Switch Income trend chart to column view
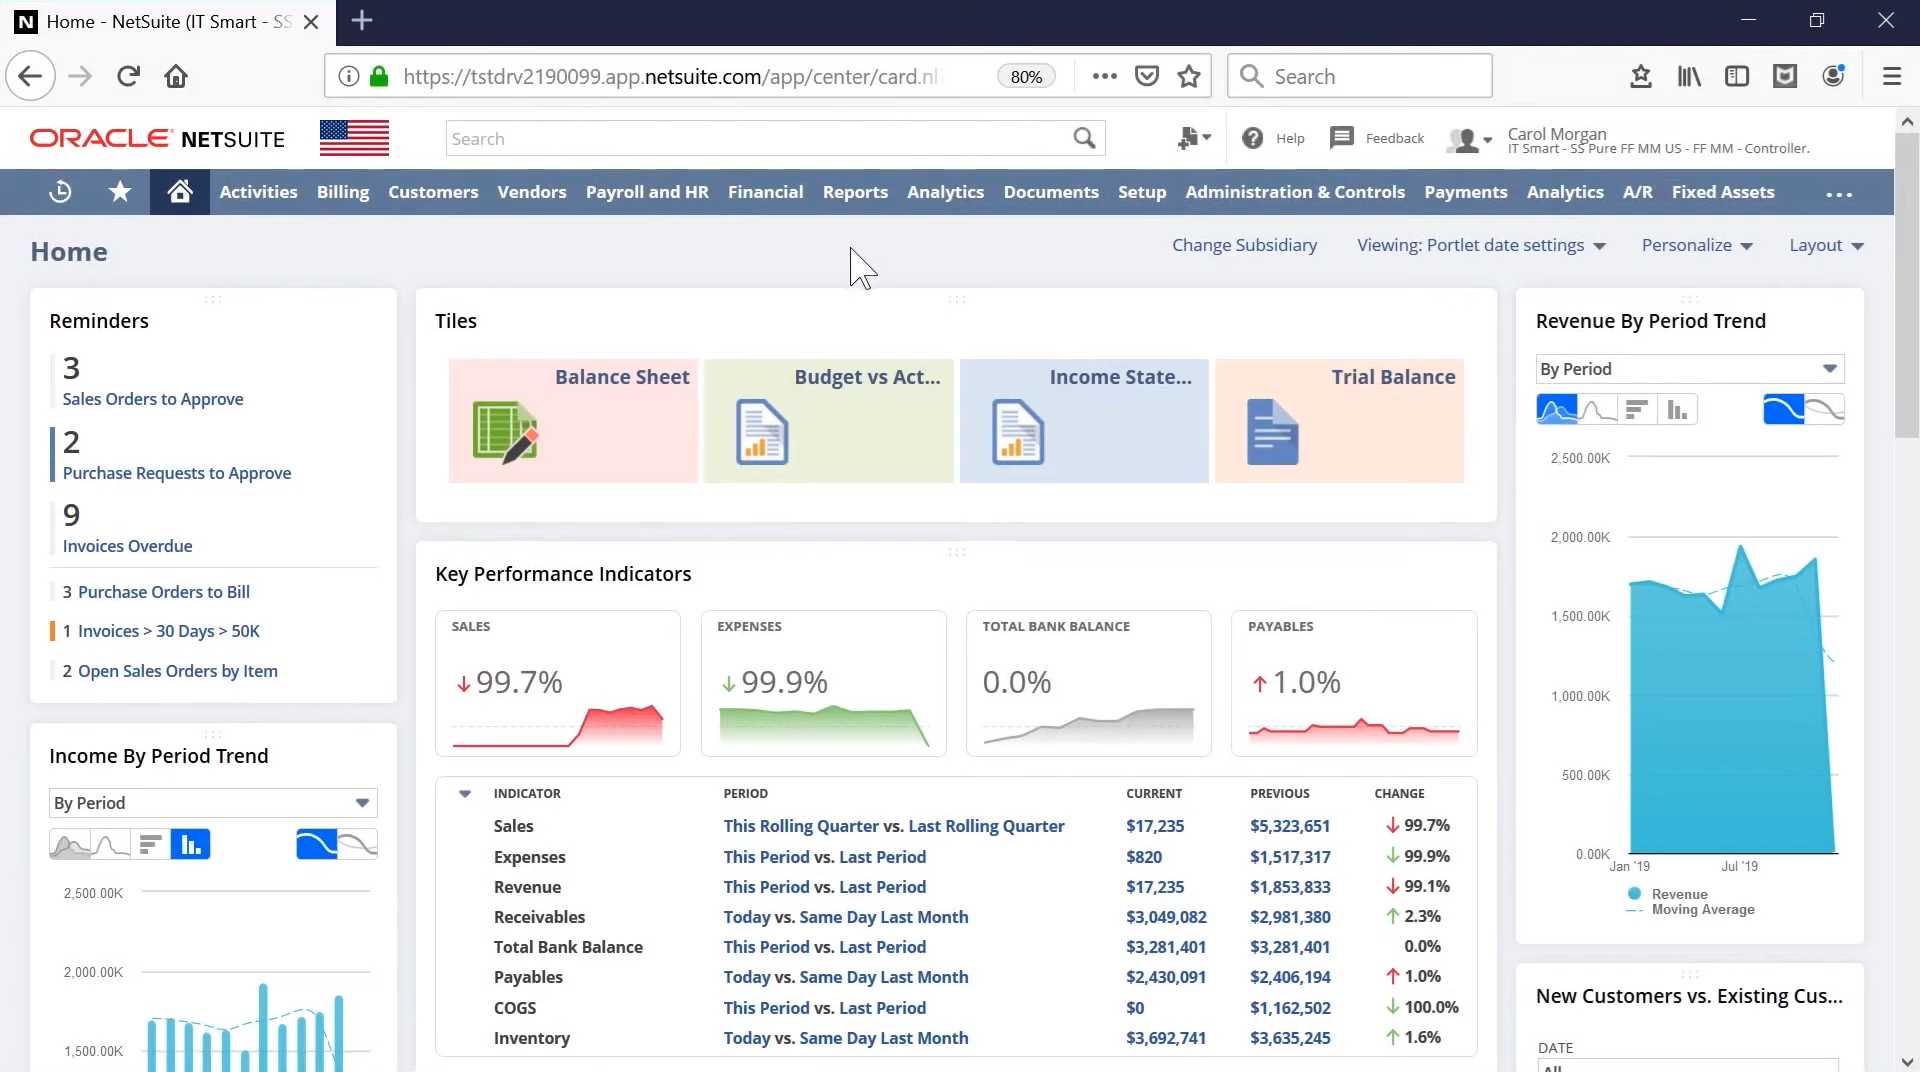 pos(190,845)
